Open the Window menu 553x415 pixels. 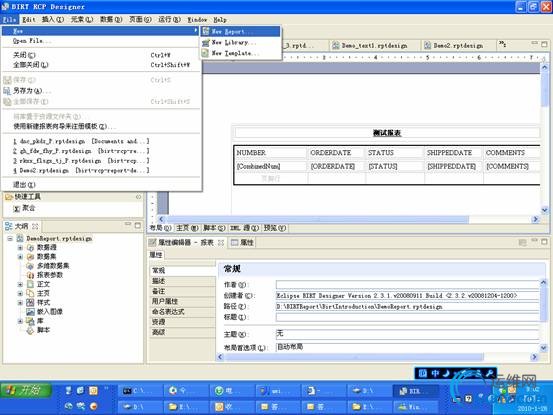197,19
